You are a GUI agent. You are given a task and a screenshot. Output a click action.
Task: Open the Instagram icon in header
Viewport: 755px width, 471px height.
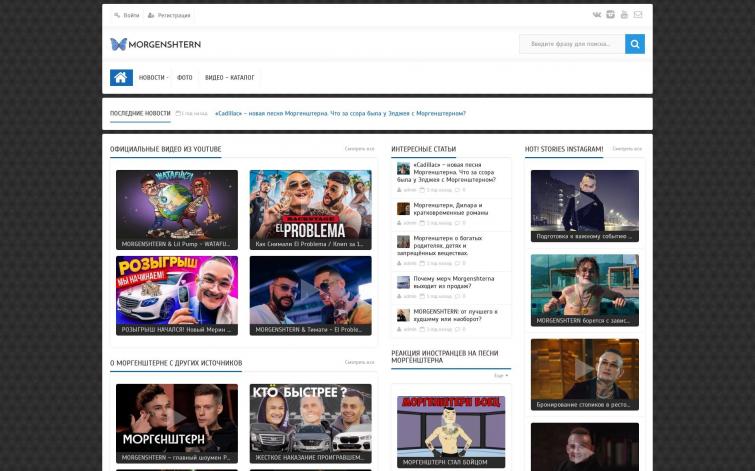[611, 14]
